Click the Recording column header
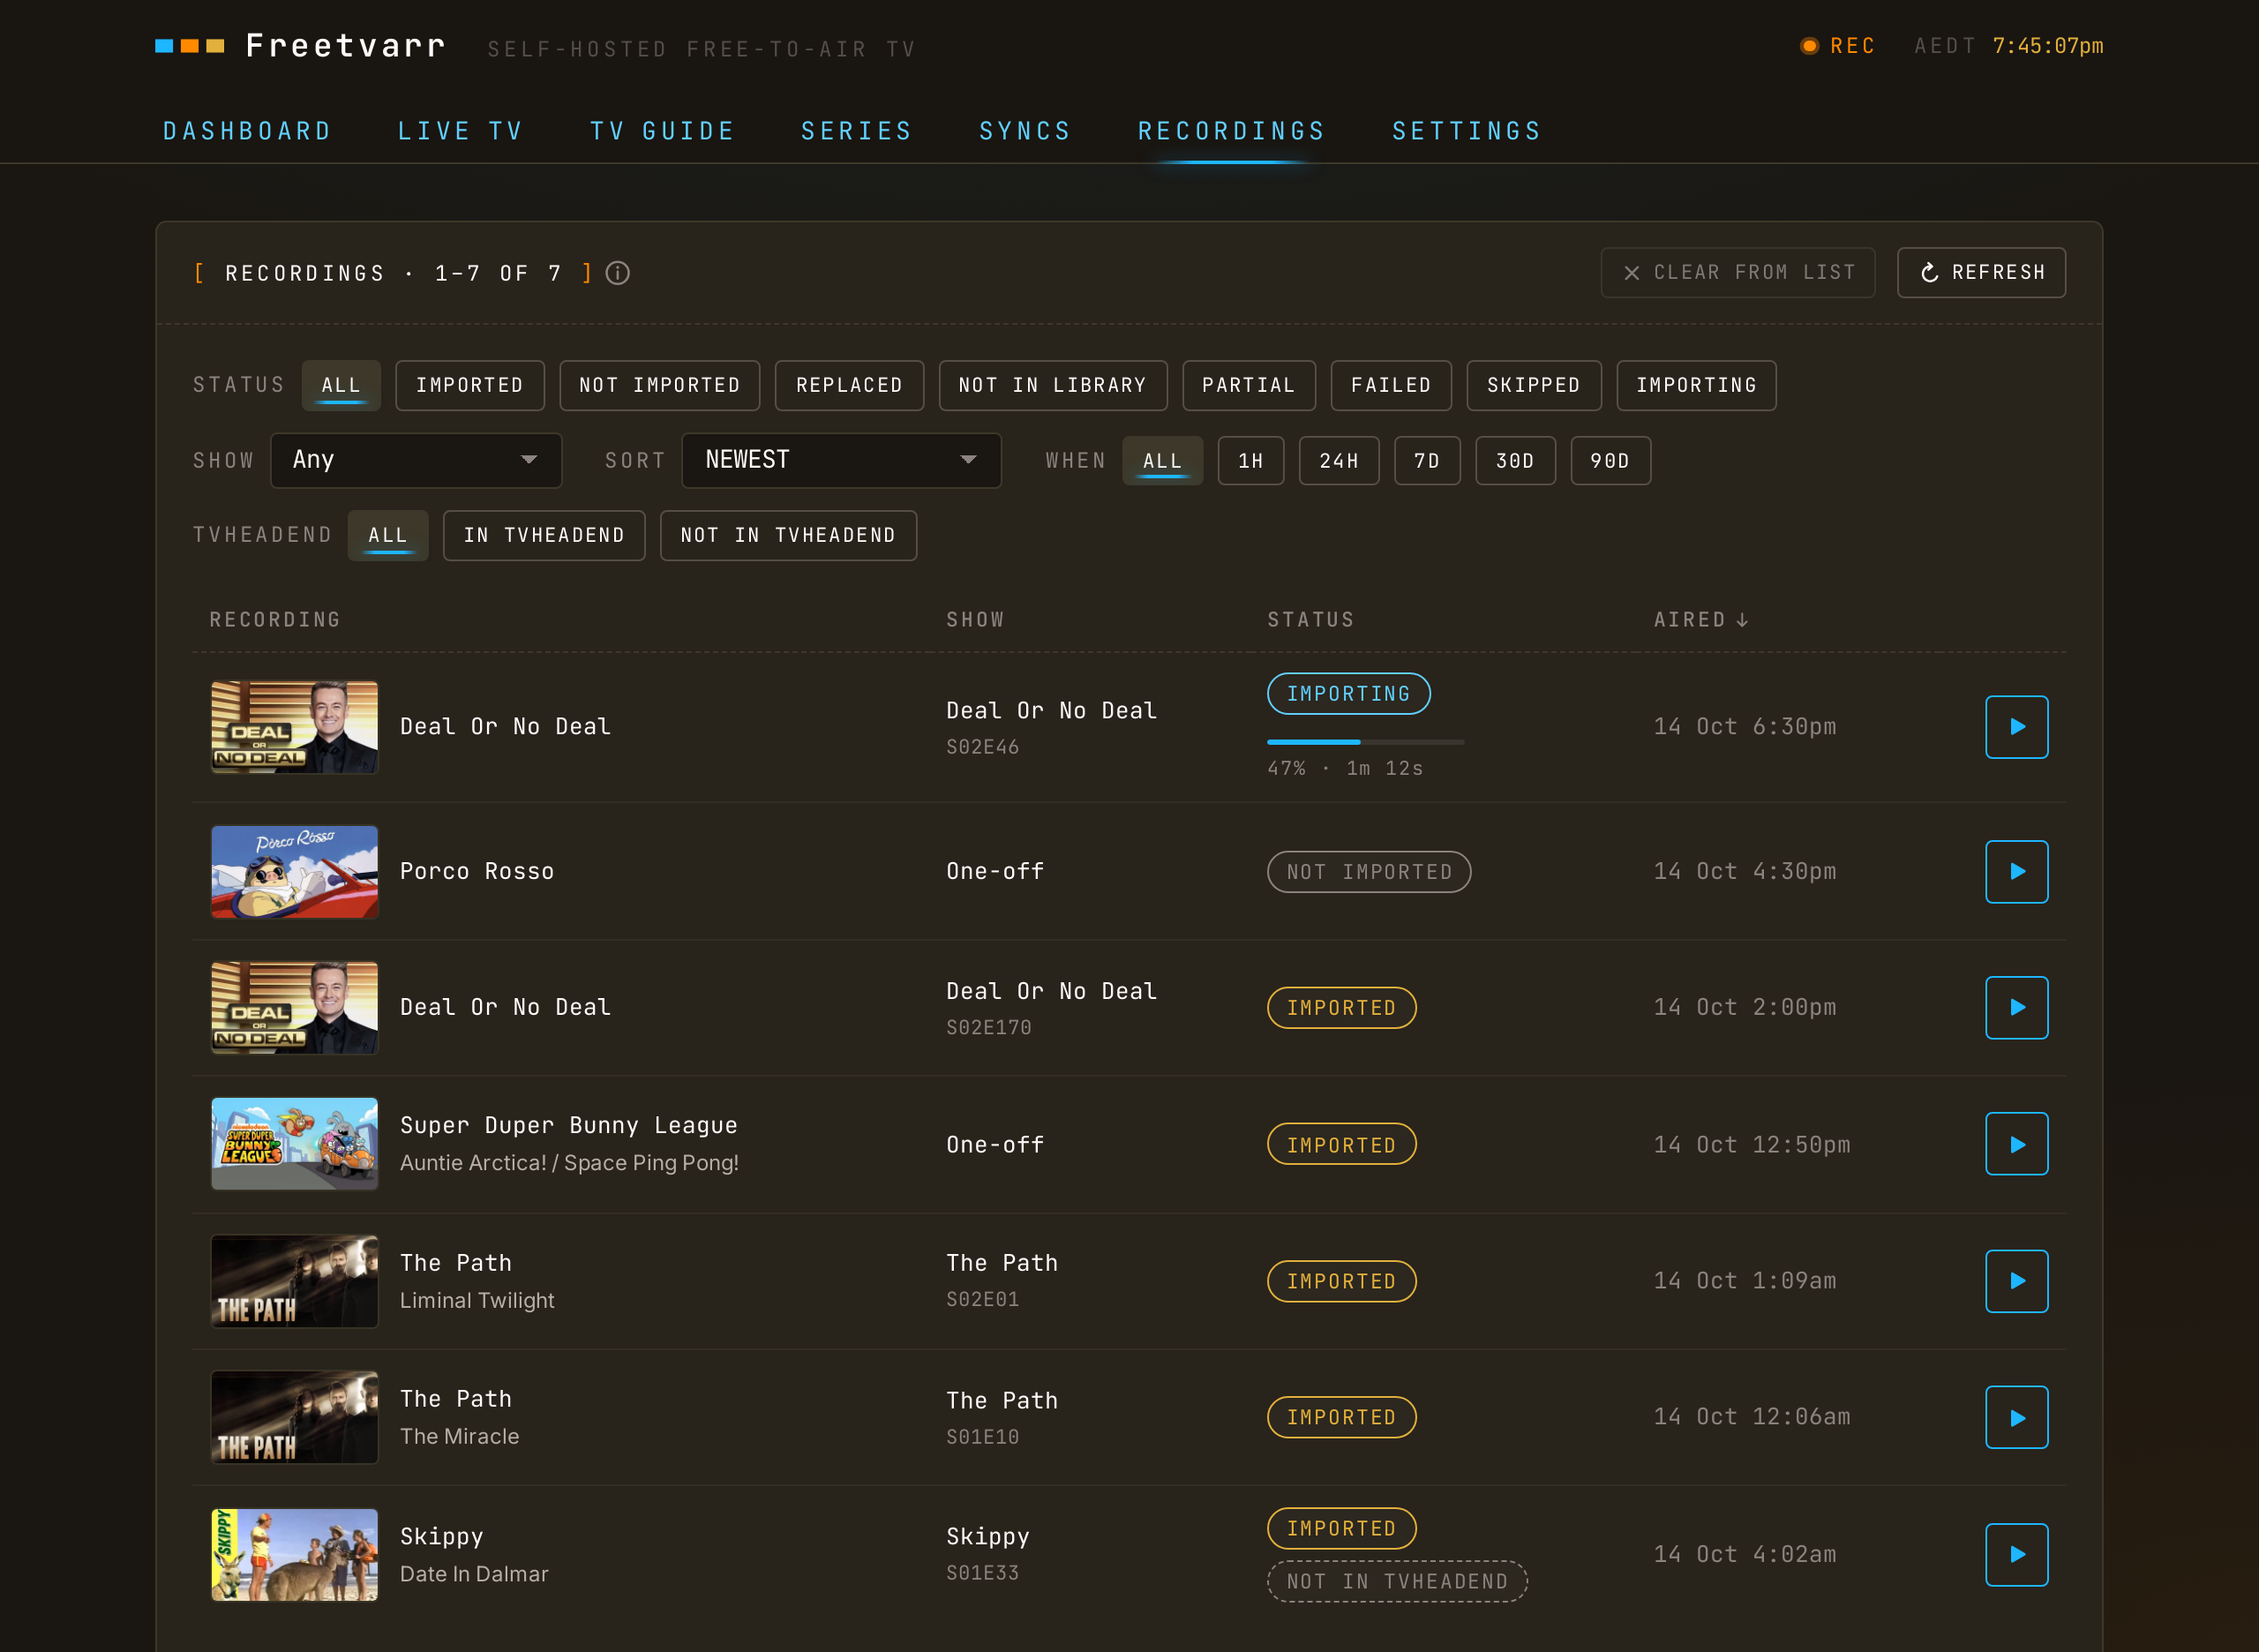Image resolution: width=2259 pixels, height=1652 pixels. (275, 620)
